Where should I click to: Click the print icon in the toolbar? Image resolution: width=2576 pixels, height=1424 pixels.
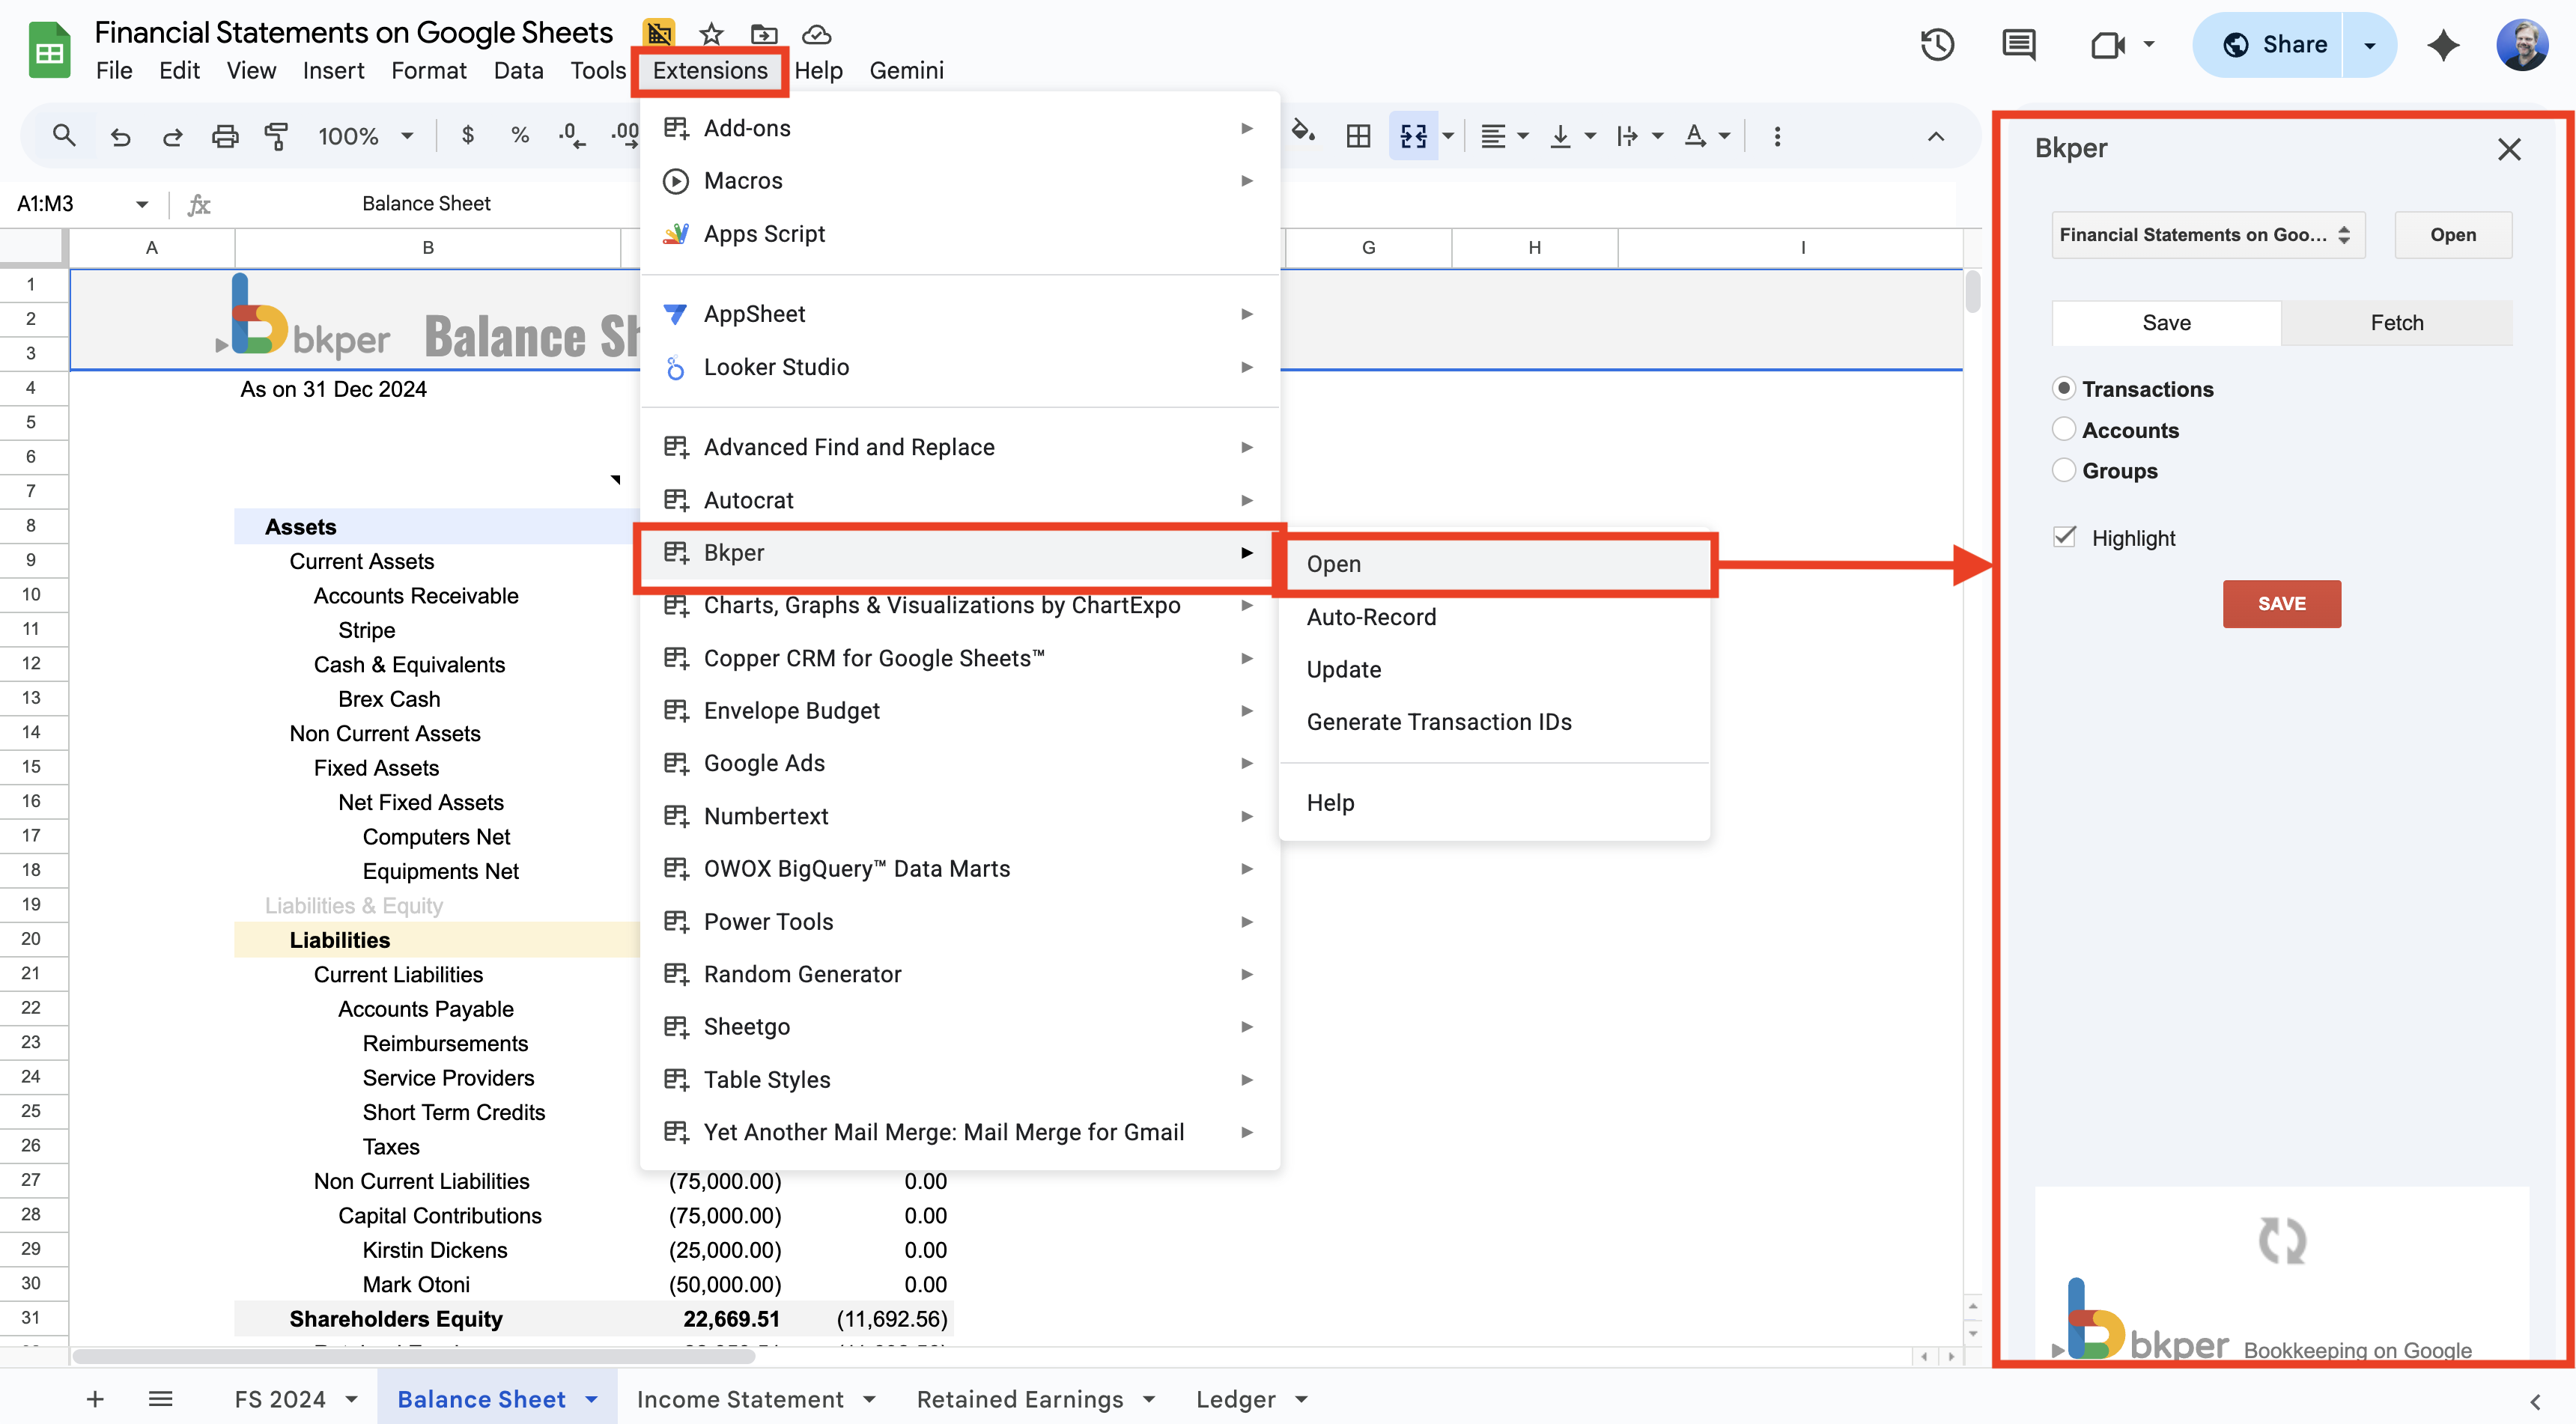pyautogui.click(x=224, y=135)
